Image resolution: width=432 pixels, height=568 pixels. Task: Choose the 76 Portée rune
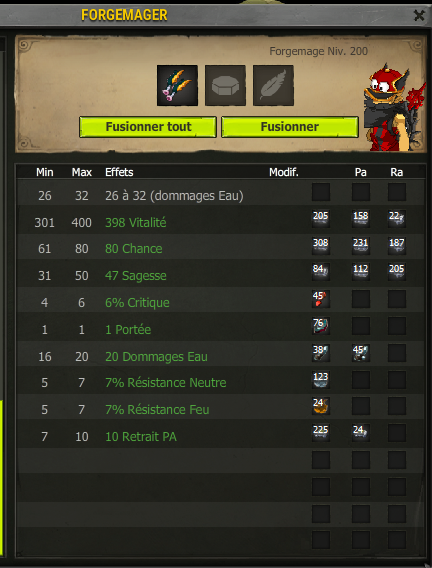pyautogui.click(x=321, y=326)
